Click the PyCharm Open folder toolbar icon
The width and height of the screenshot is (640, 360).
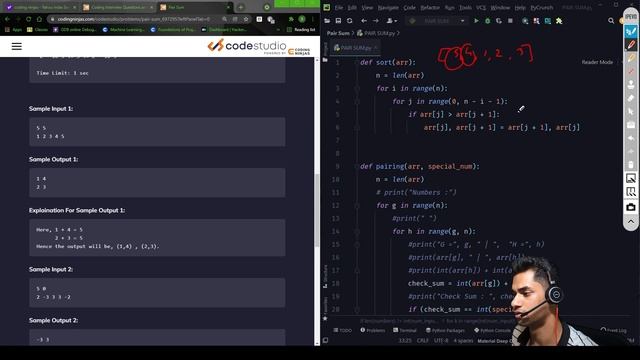coord(327,21)
